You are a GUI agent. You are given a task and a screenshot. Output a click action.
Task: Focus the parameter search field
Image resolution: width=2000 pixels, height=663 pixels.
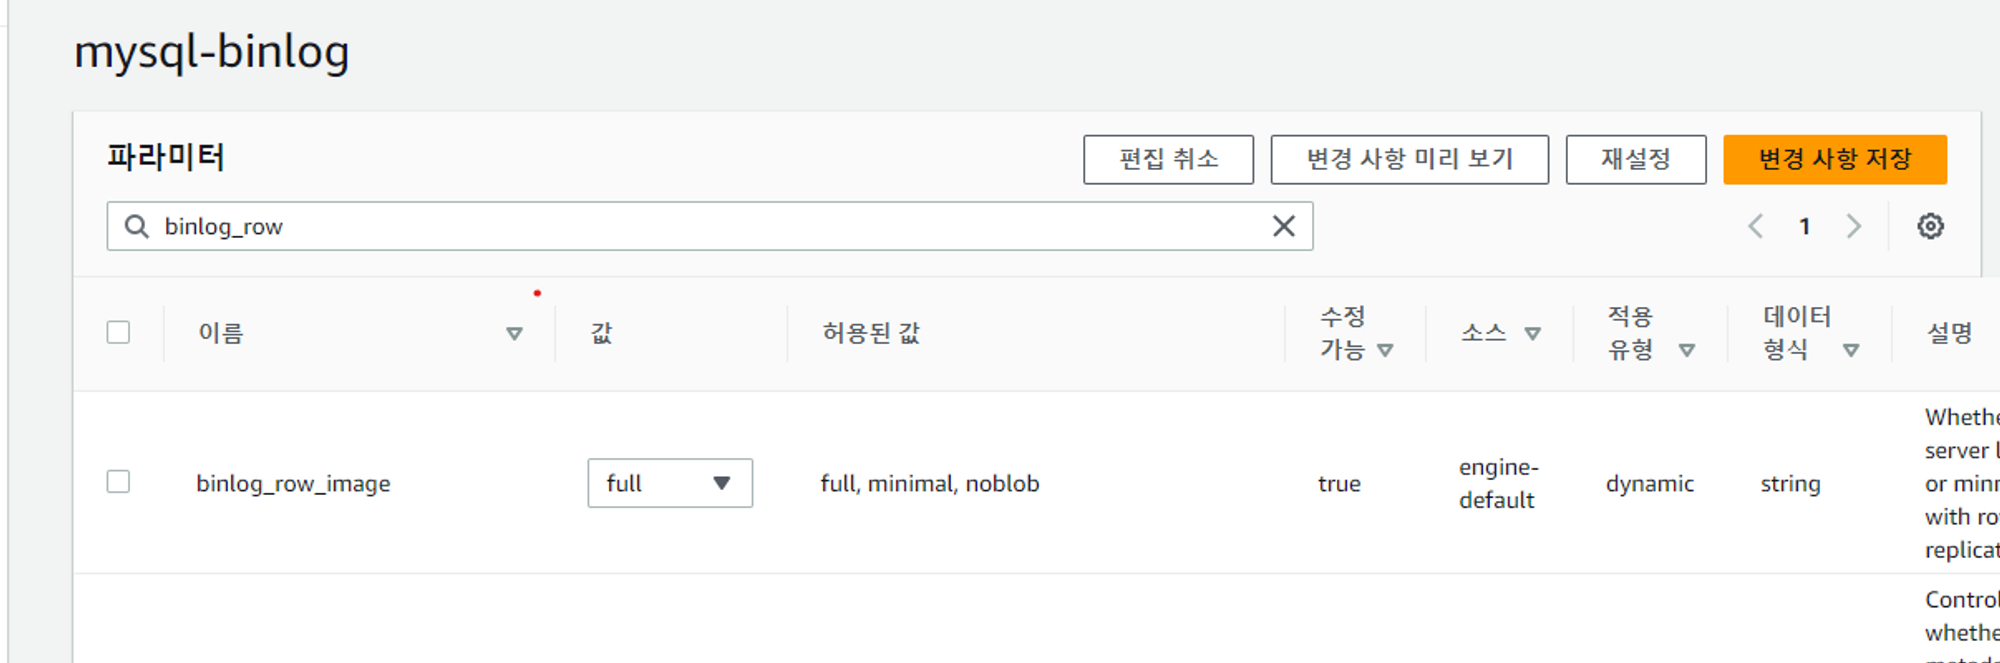pos(710,226)
